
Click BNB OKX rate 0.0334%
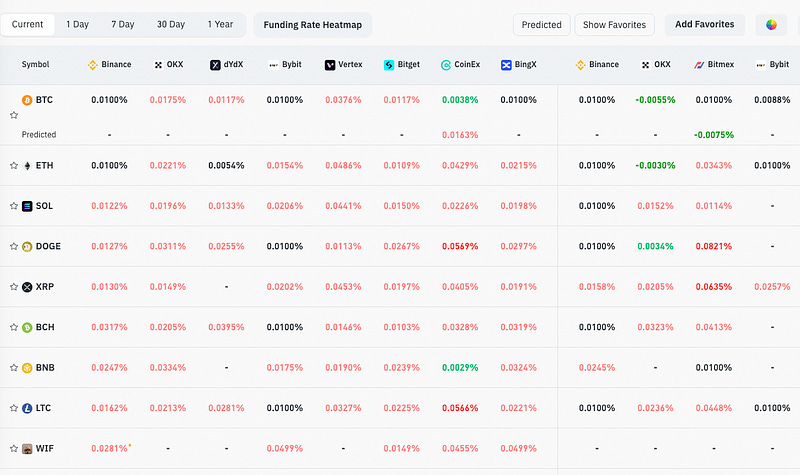coord(168,367)
